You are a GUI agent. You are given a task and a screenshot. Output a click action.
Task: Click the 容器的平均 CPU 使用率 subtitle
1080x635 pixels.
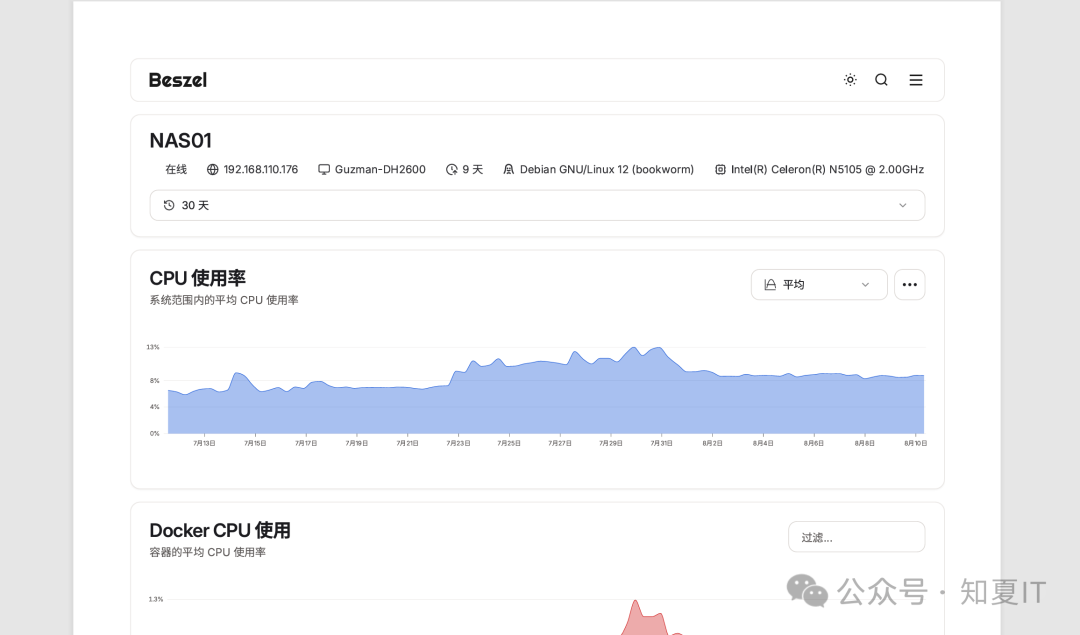(x=207, y=552)
